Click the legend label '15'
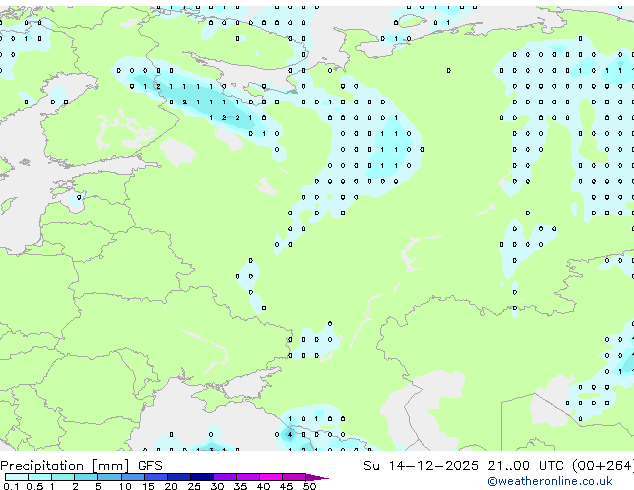The image size is (634, 490). pyautogui.click(x=148, y=486)
